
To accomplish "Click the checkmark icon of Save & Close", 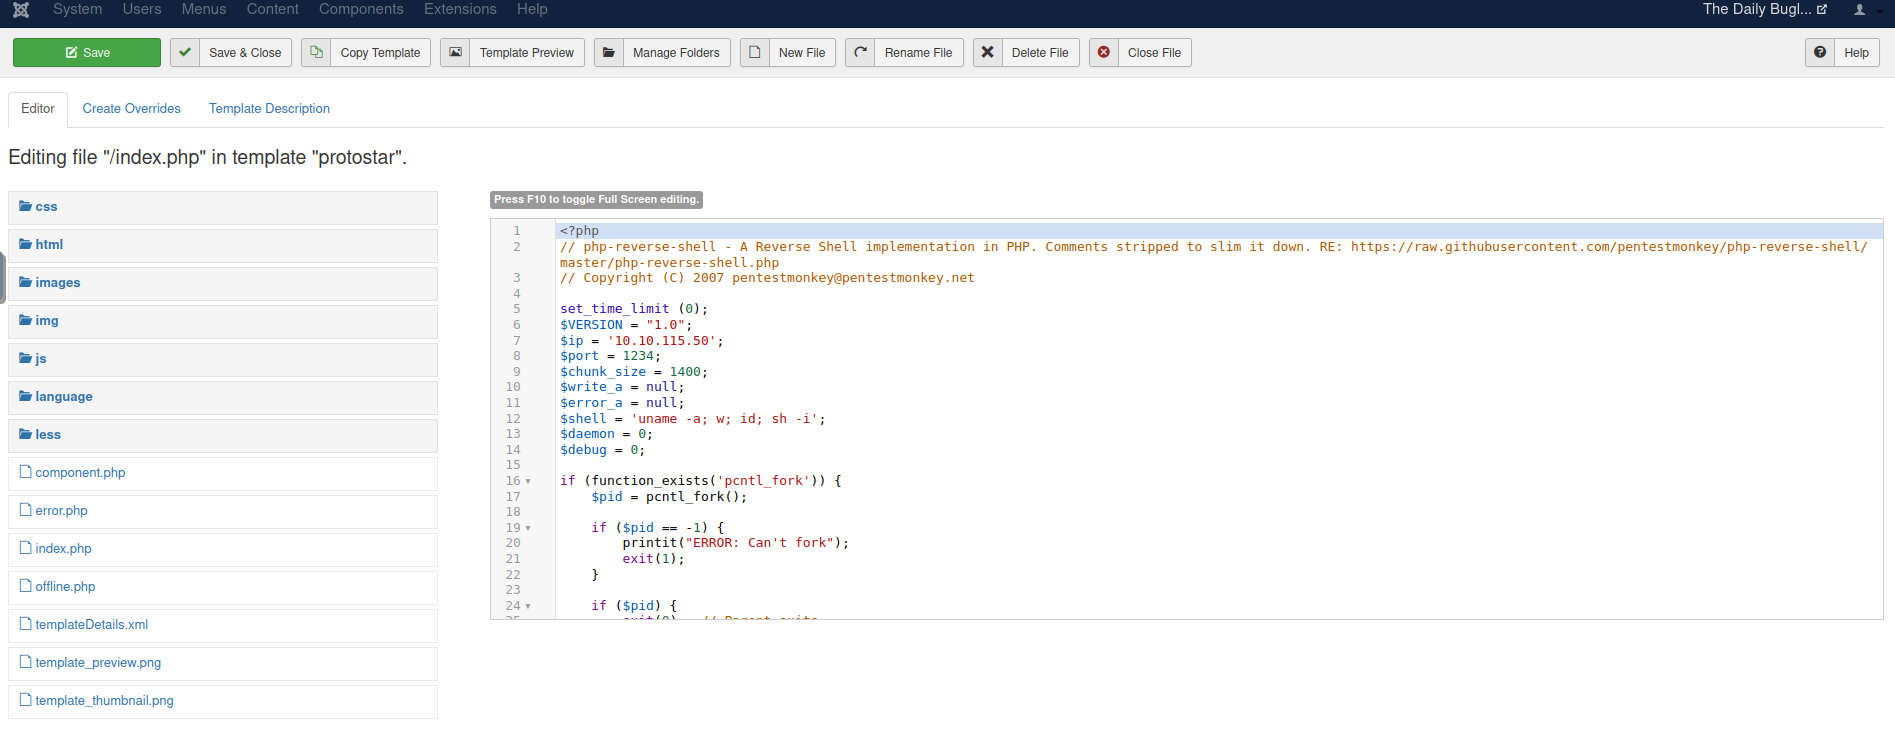I will (x=185, y=52).
